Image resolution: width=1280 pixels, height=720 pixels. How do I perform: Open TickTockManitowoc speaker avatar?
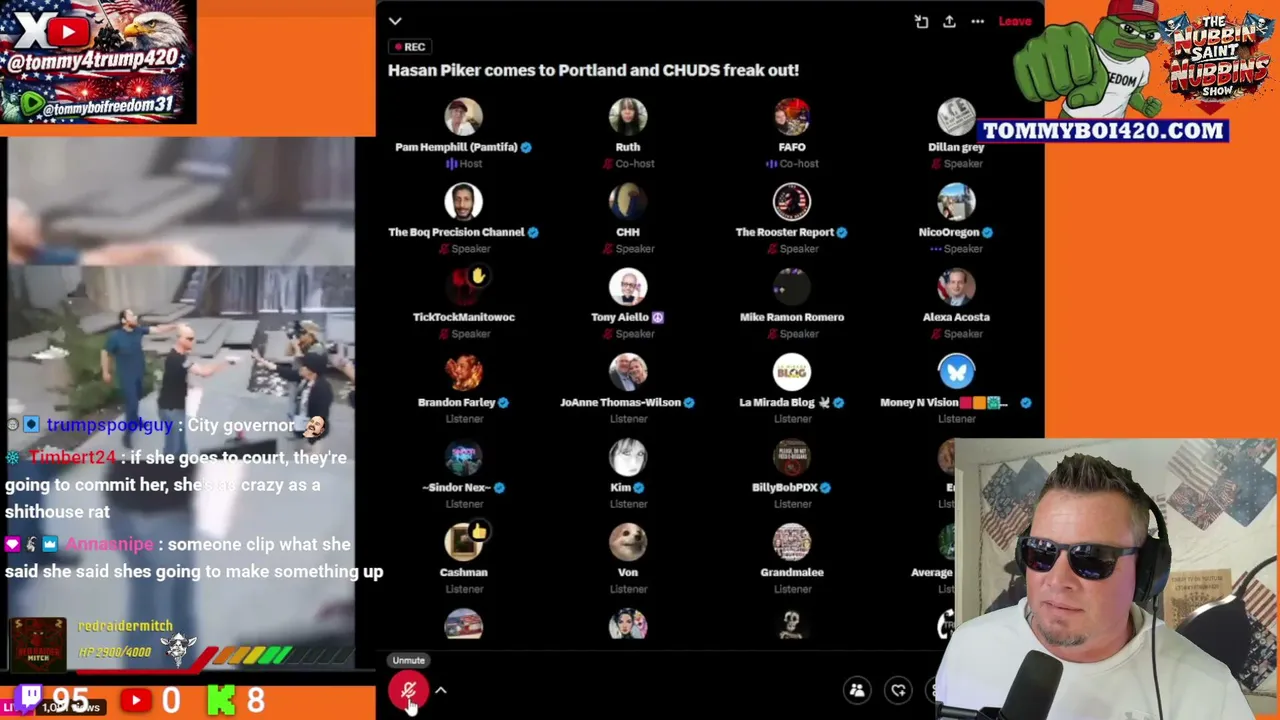(463, 287)
